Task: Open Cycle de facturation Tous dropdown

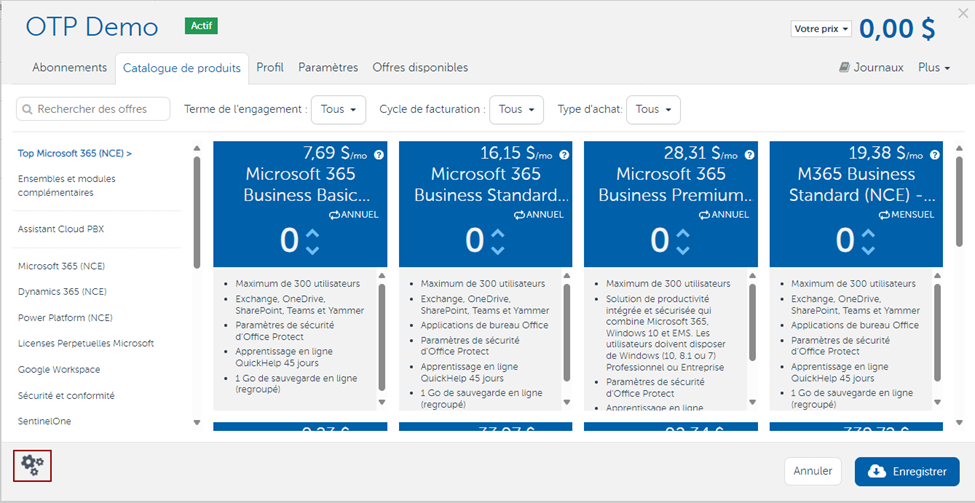Action: click(516, 109)
